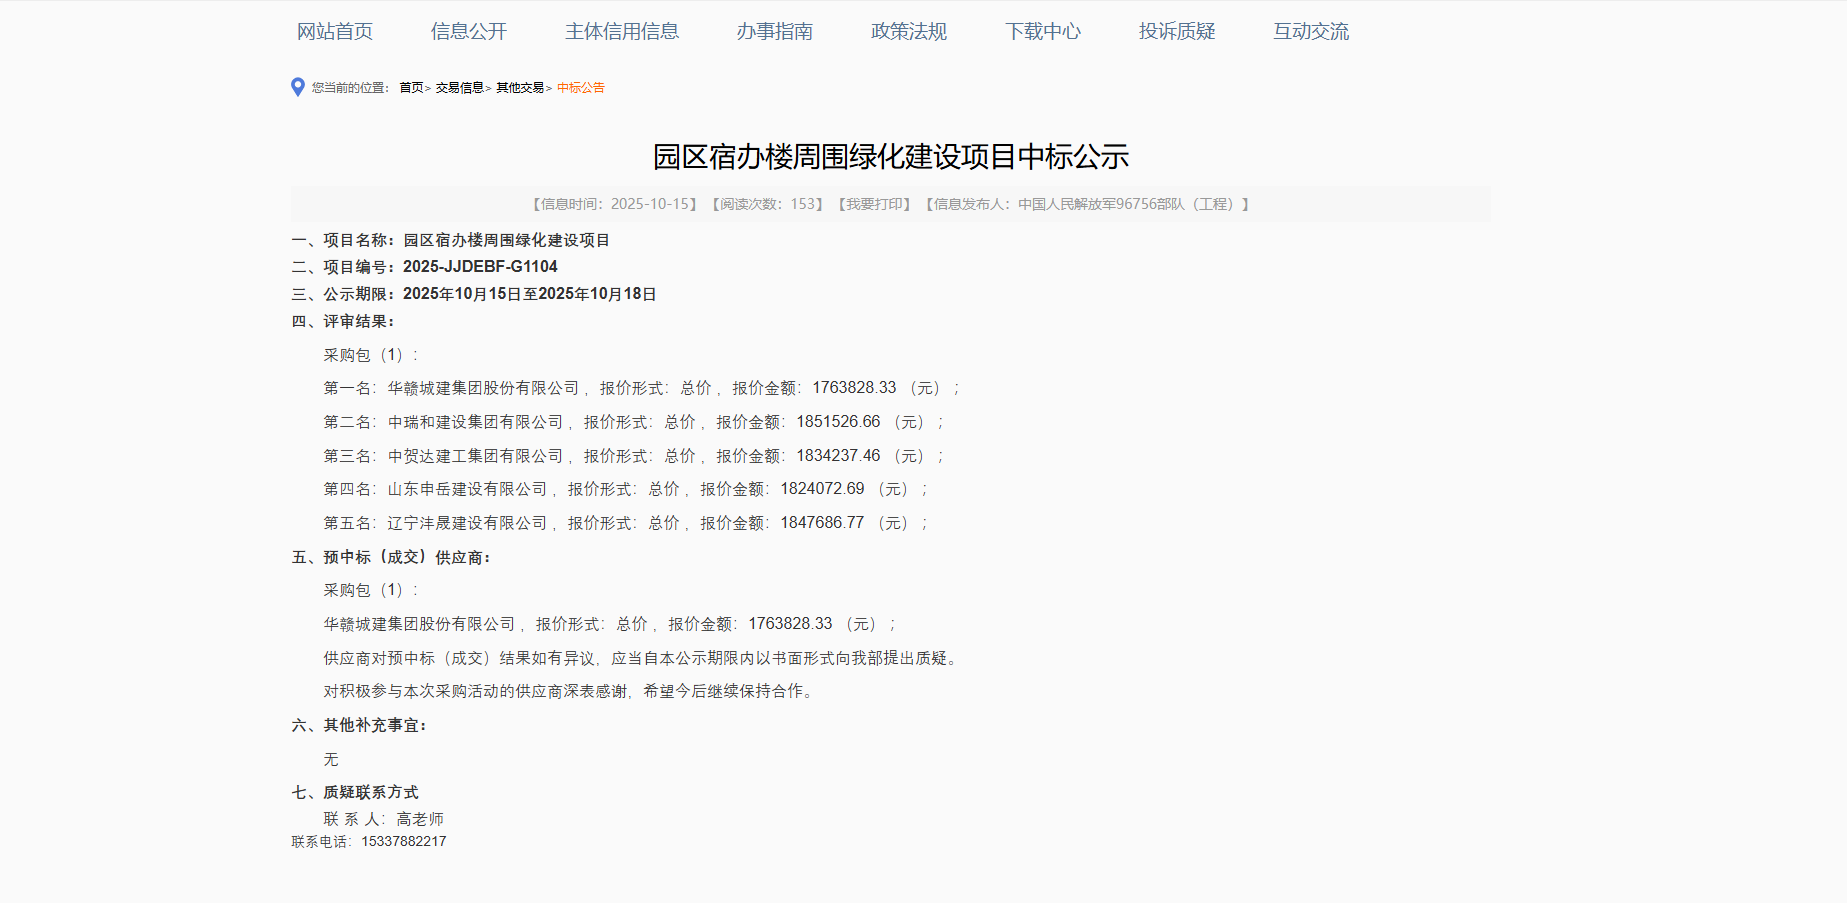
Task: Open the 互动交流 section
Action: pos(1310,31)
